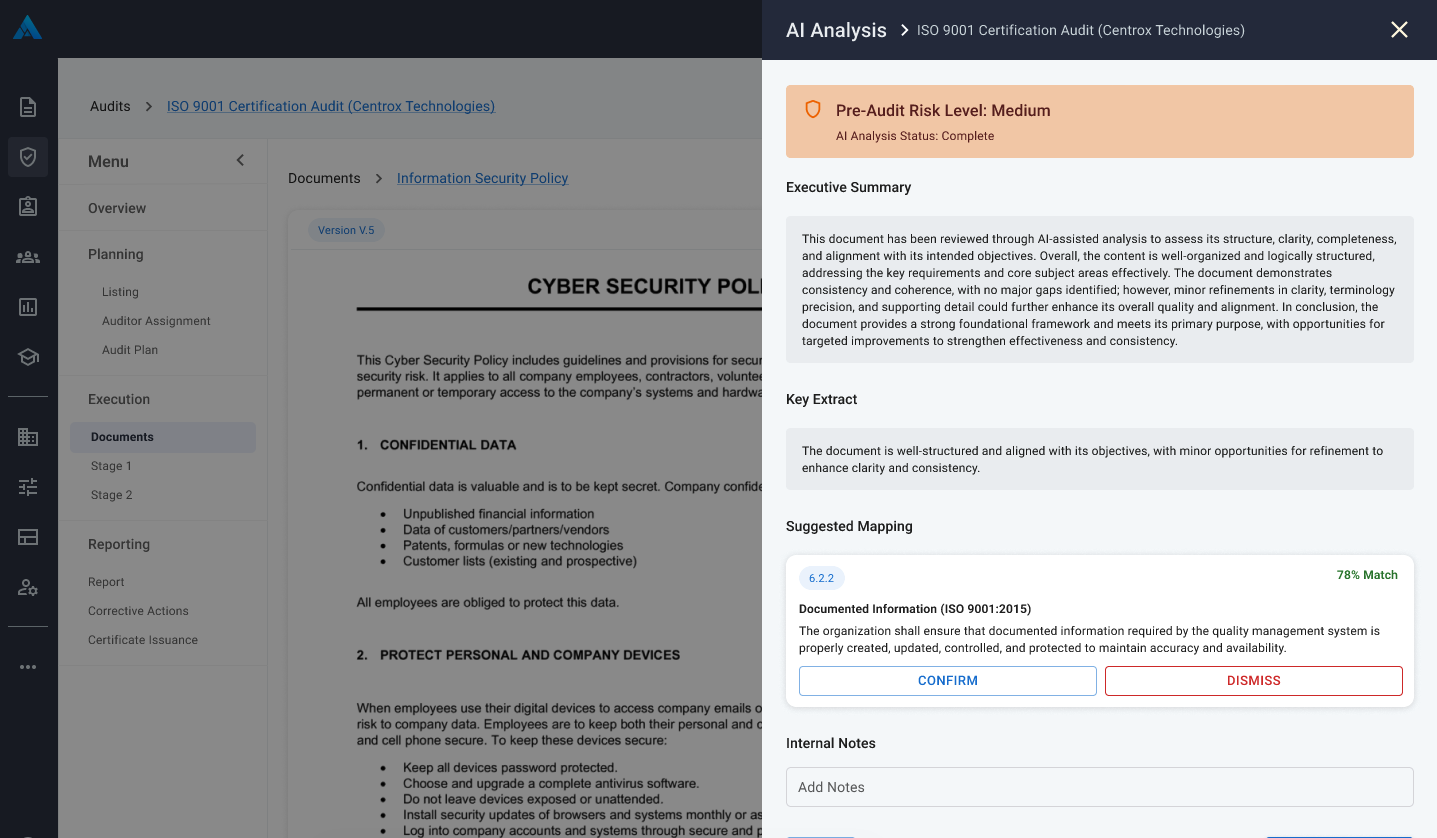Click the AI Analysis Status: Complete text
This screenshot has width=1437, height=838.
pos(915,136)
